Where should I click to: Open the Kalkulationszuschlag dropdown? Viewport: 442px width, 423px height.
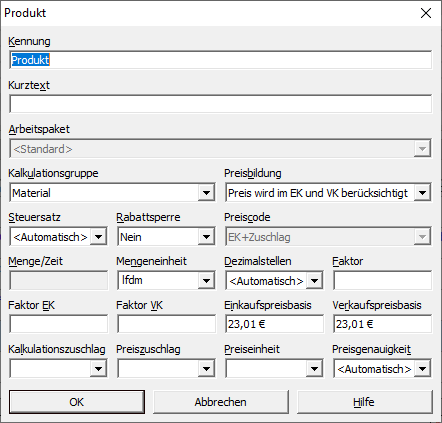(x=58, y=368)
